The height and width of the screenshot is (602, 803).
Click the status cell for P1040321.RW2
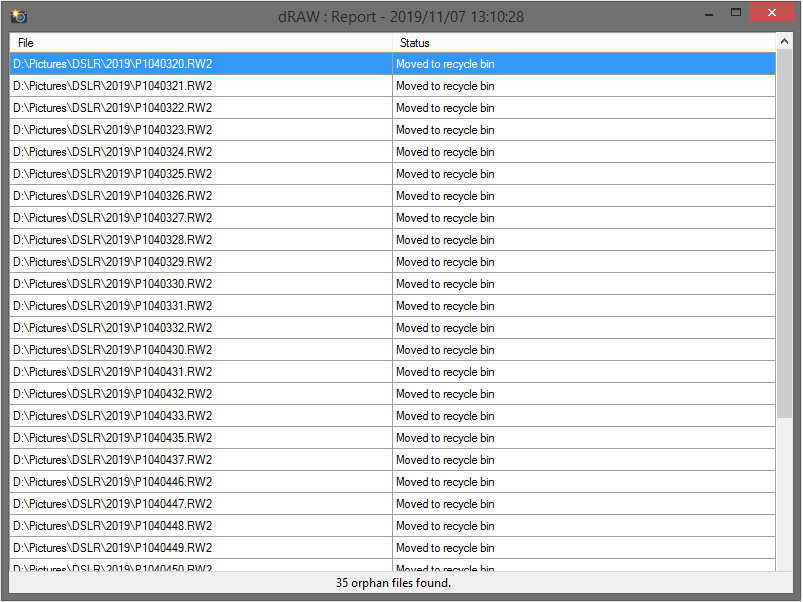pos(584,86)
